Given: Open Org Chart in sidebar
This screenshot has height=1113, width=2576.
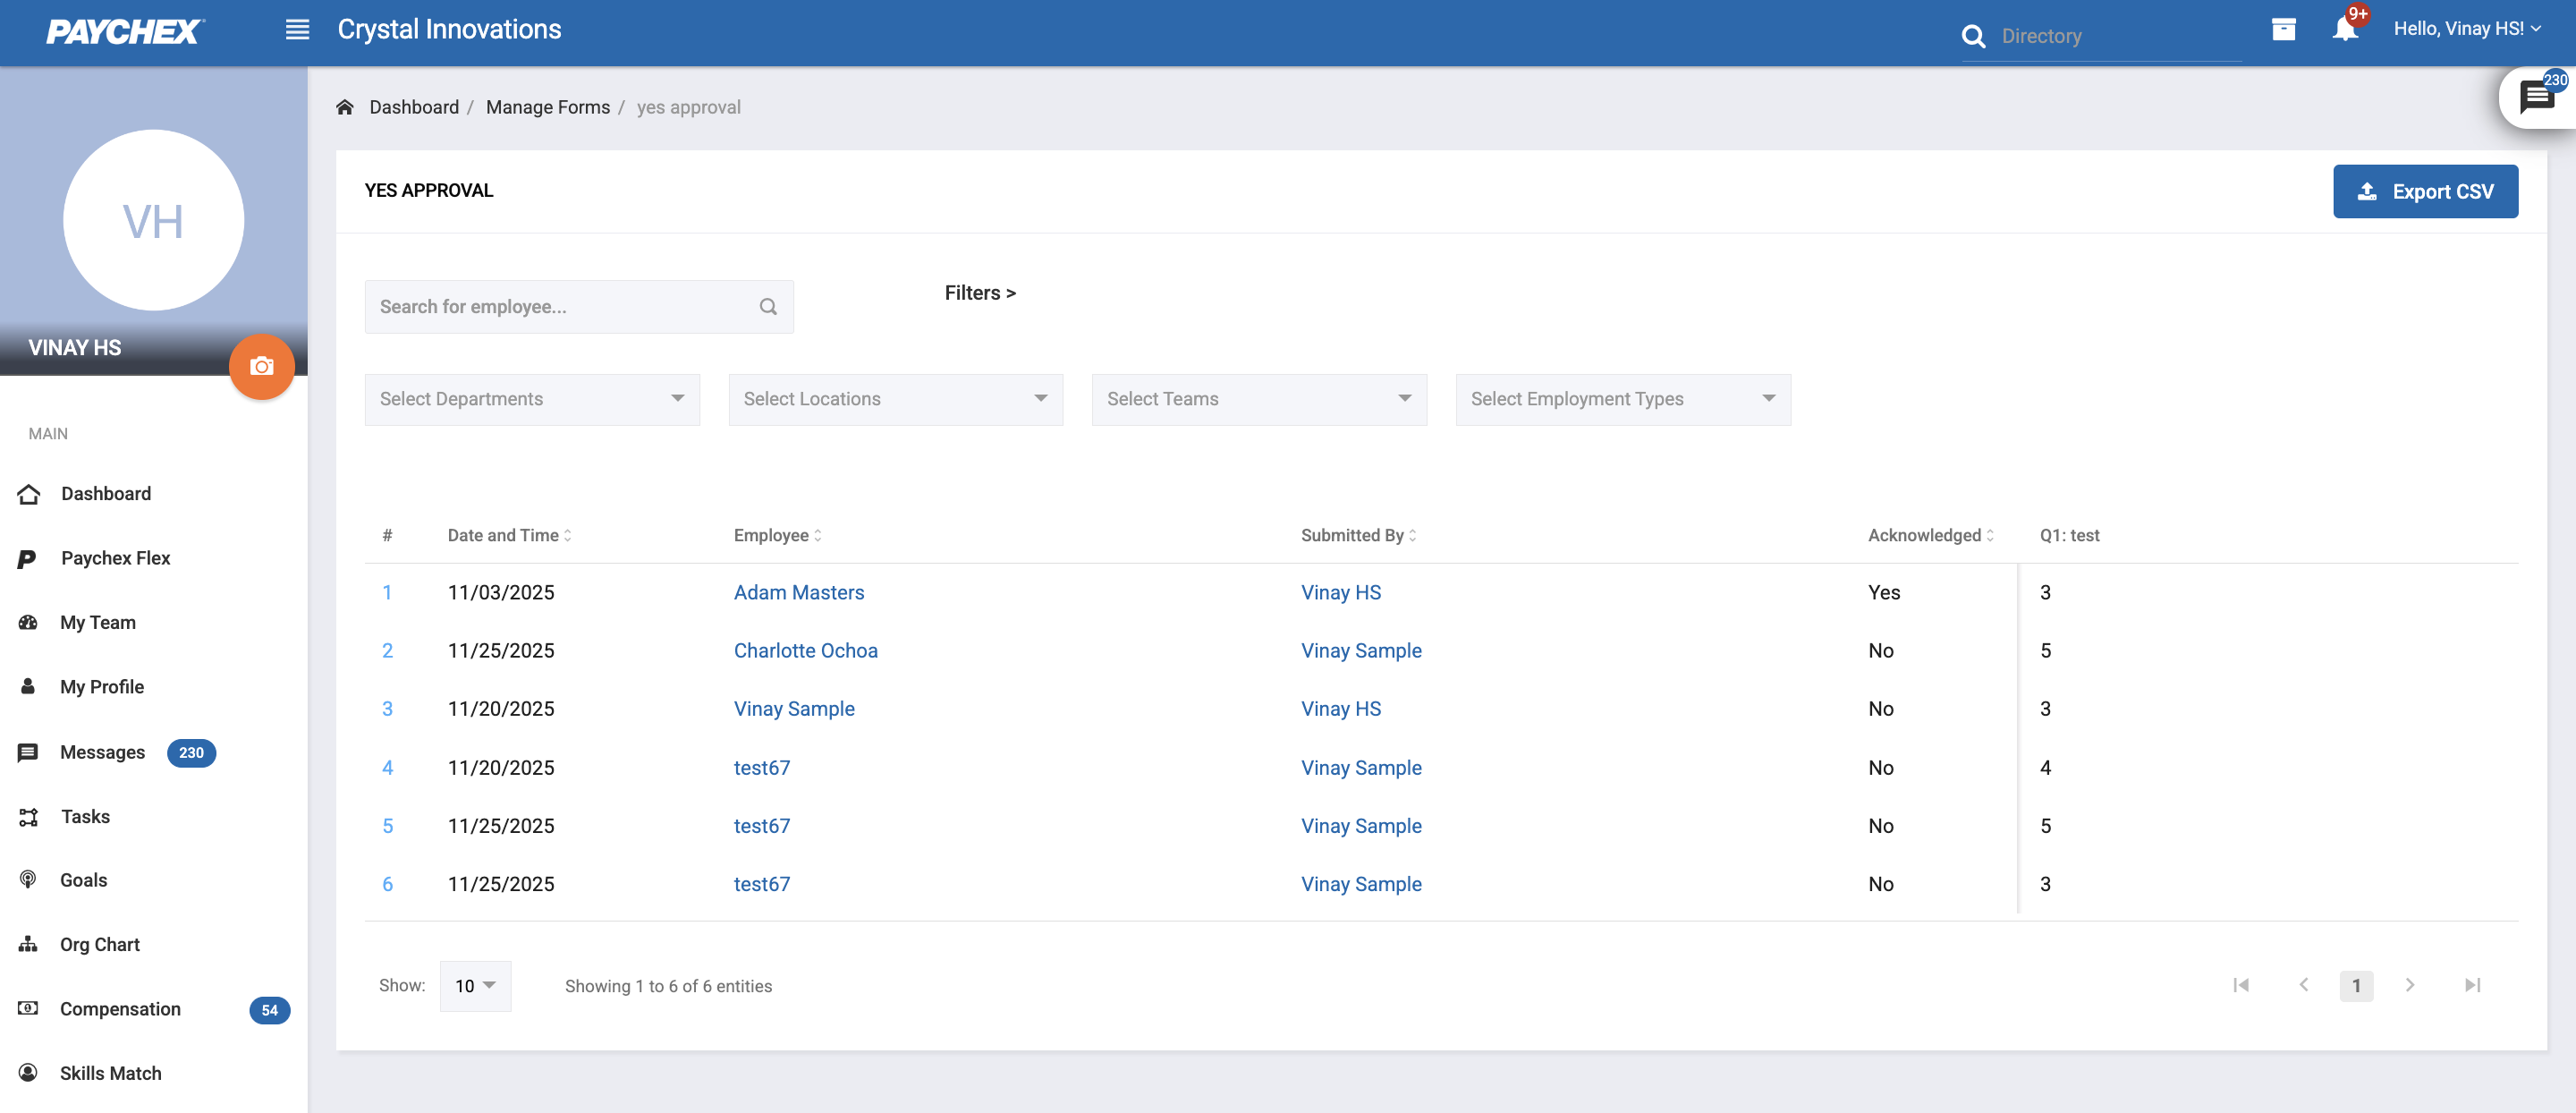Looking at the screenshot, I should (99, 945).
